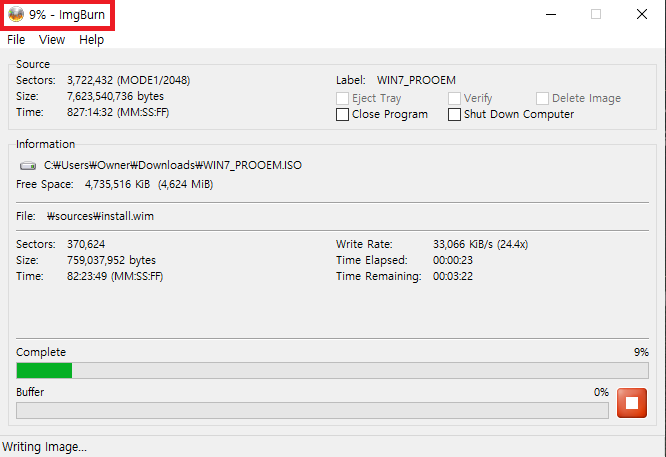The image size is (666, 457).
Task: Minimize the ImgBurn window
Action: tap(551, 14)
